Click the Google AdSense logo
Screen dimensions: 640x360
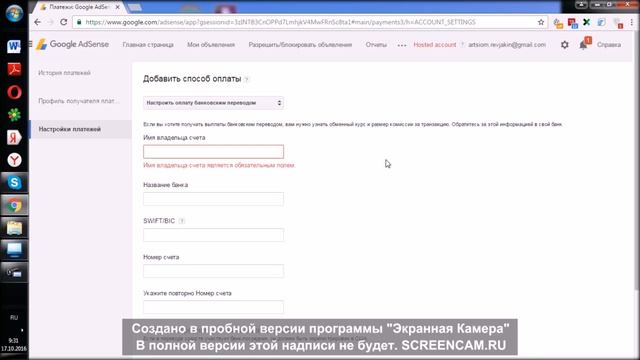click(73, 44)
